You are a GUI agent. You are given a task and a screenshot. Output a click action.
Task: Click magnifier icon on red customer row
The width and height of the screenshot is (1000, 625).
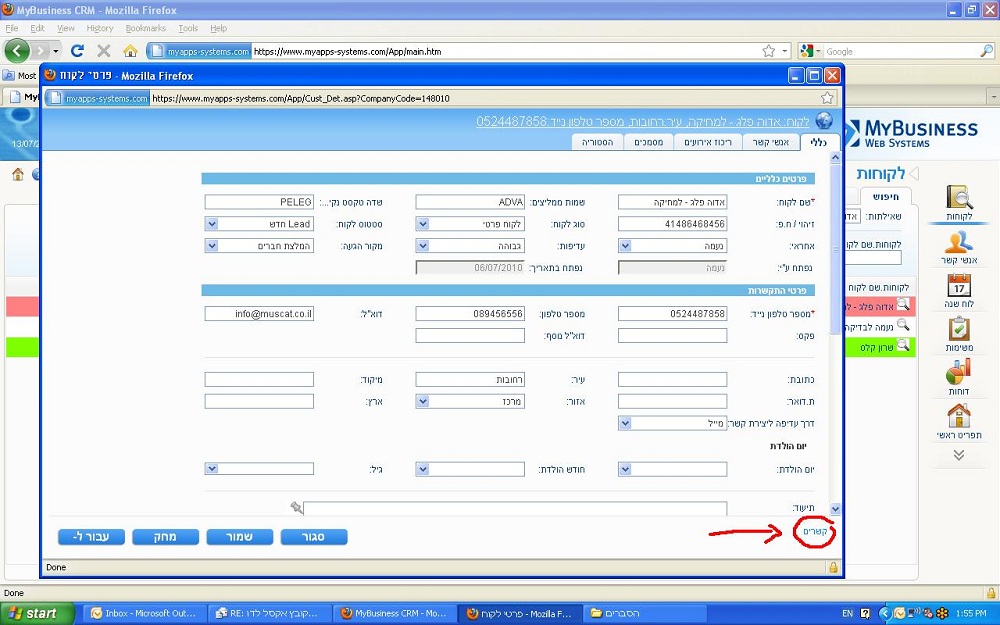click(x=903, y=305)
